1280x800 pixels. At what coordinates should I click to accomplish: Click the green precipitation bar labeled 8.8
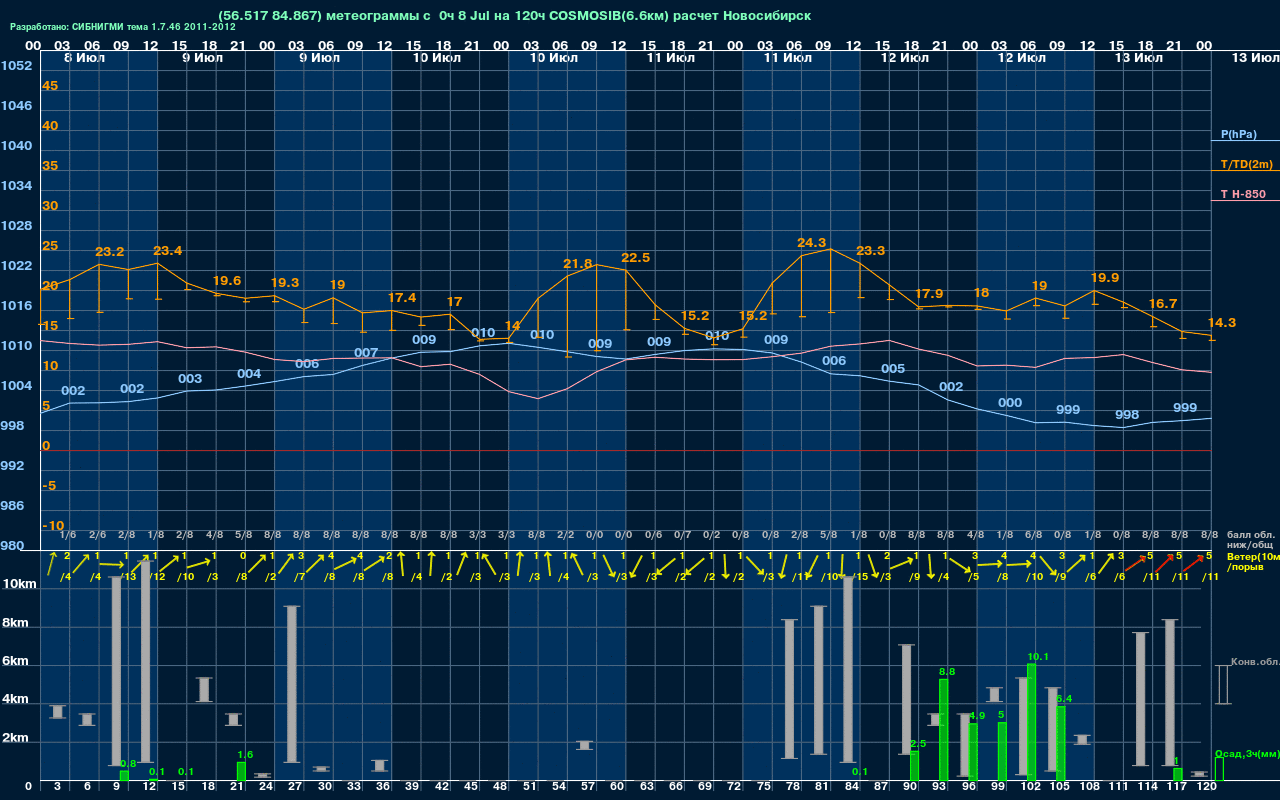[943, 730]
